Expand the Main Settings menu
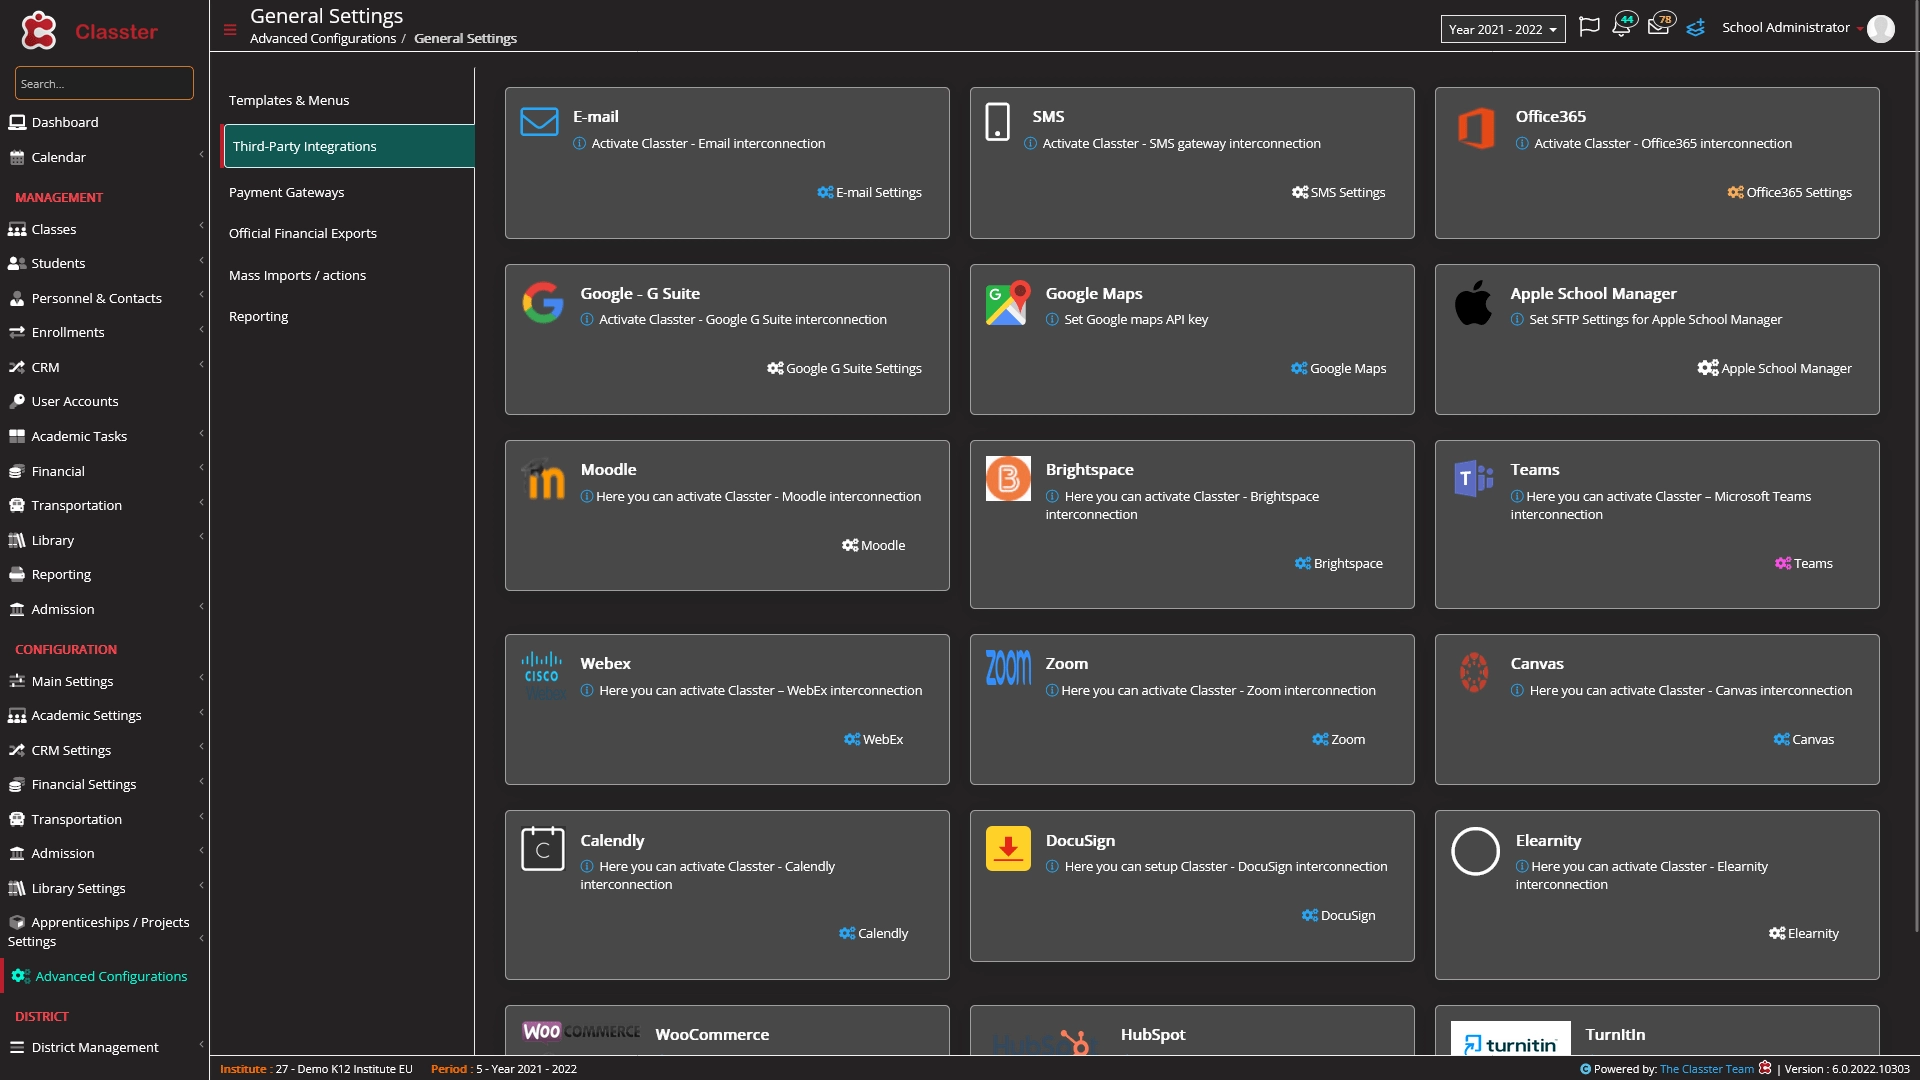 point(105,681)
